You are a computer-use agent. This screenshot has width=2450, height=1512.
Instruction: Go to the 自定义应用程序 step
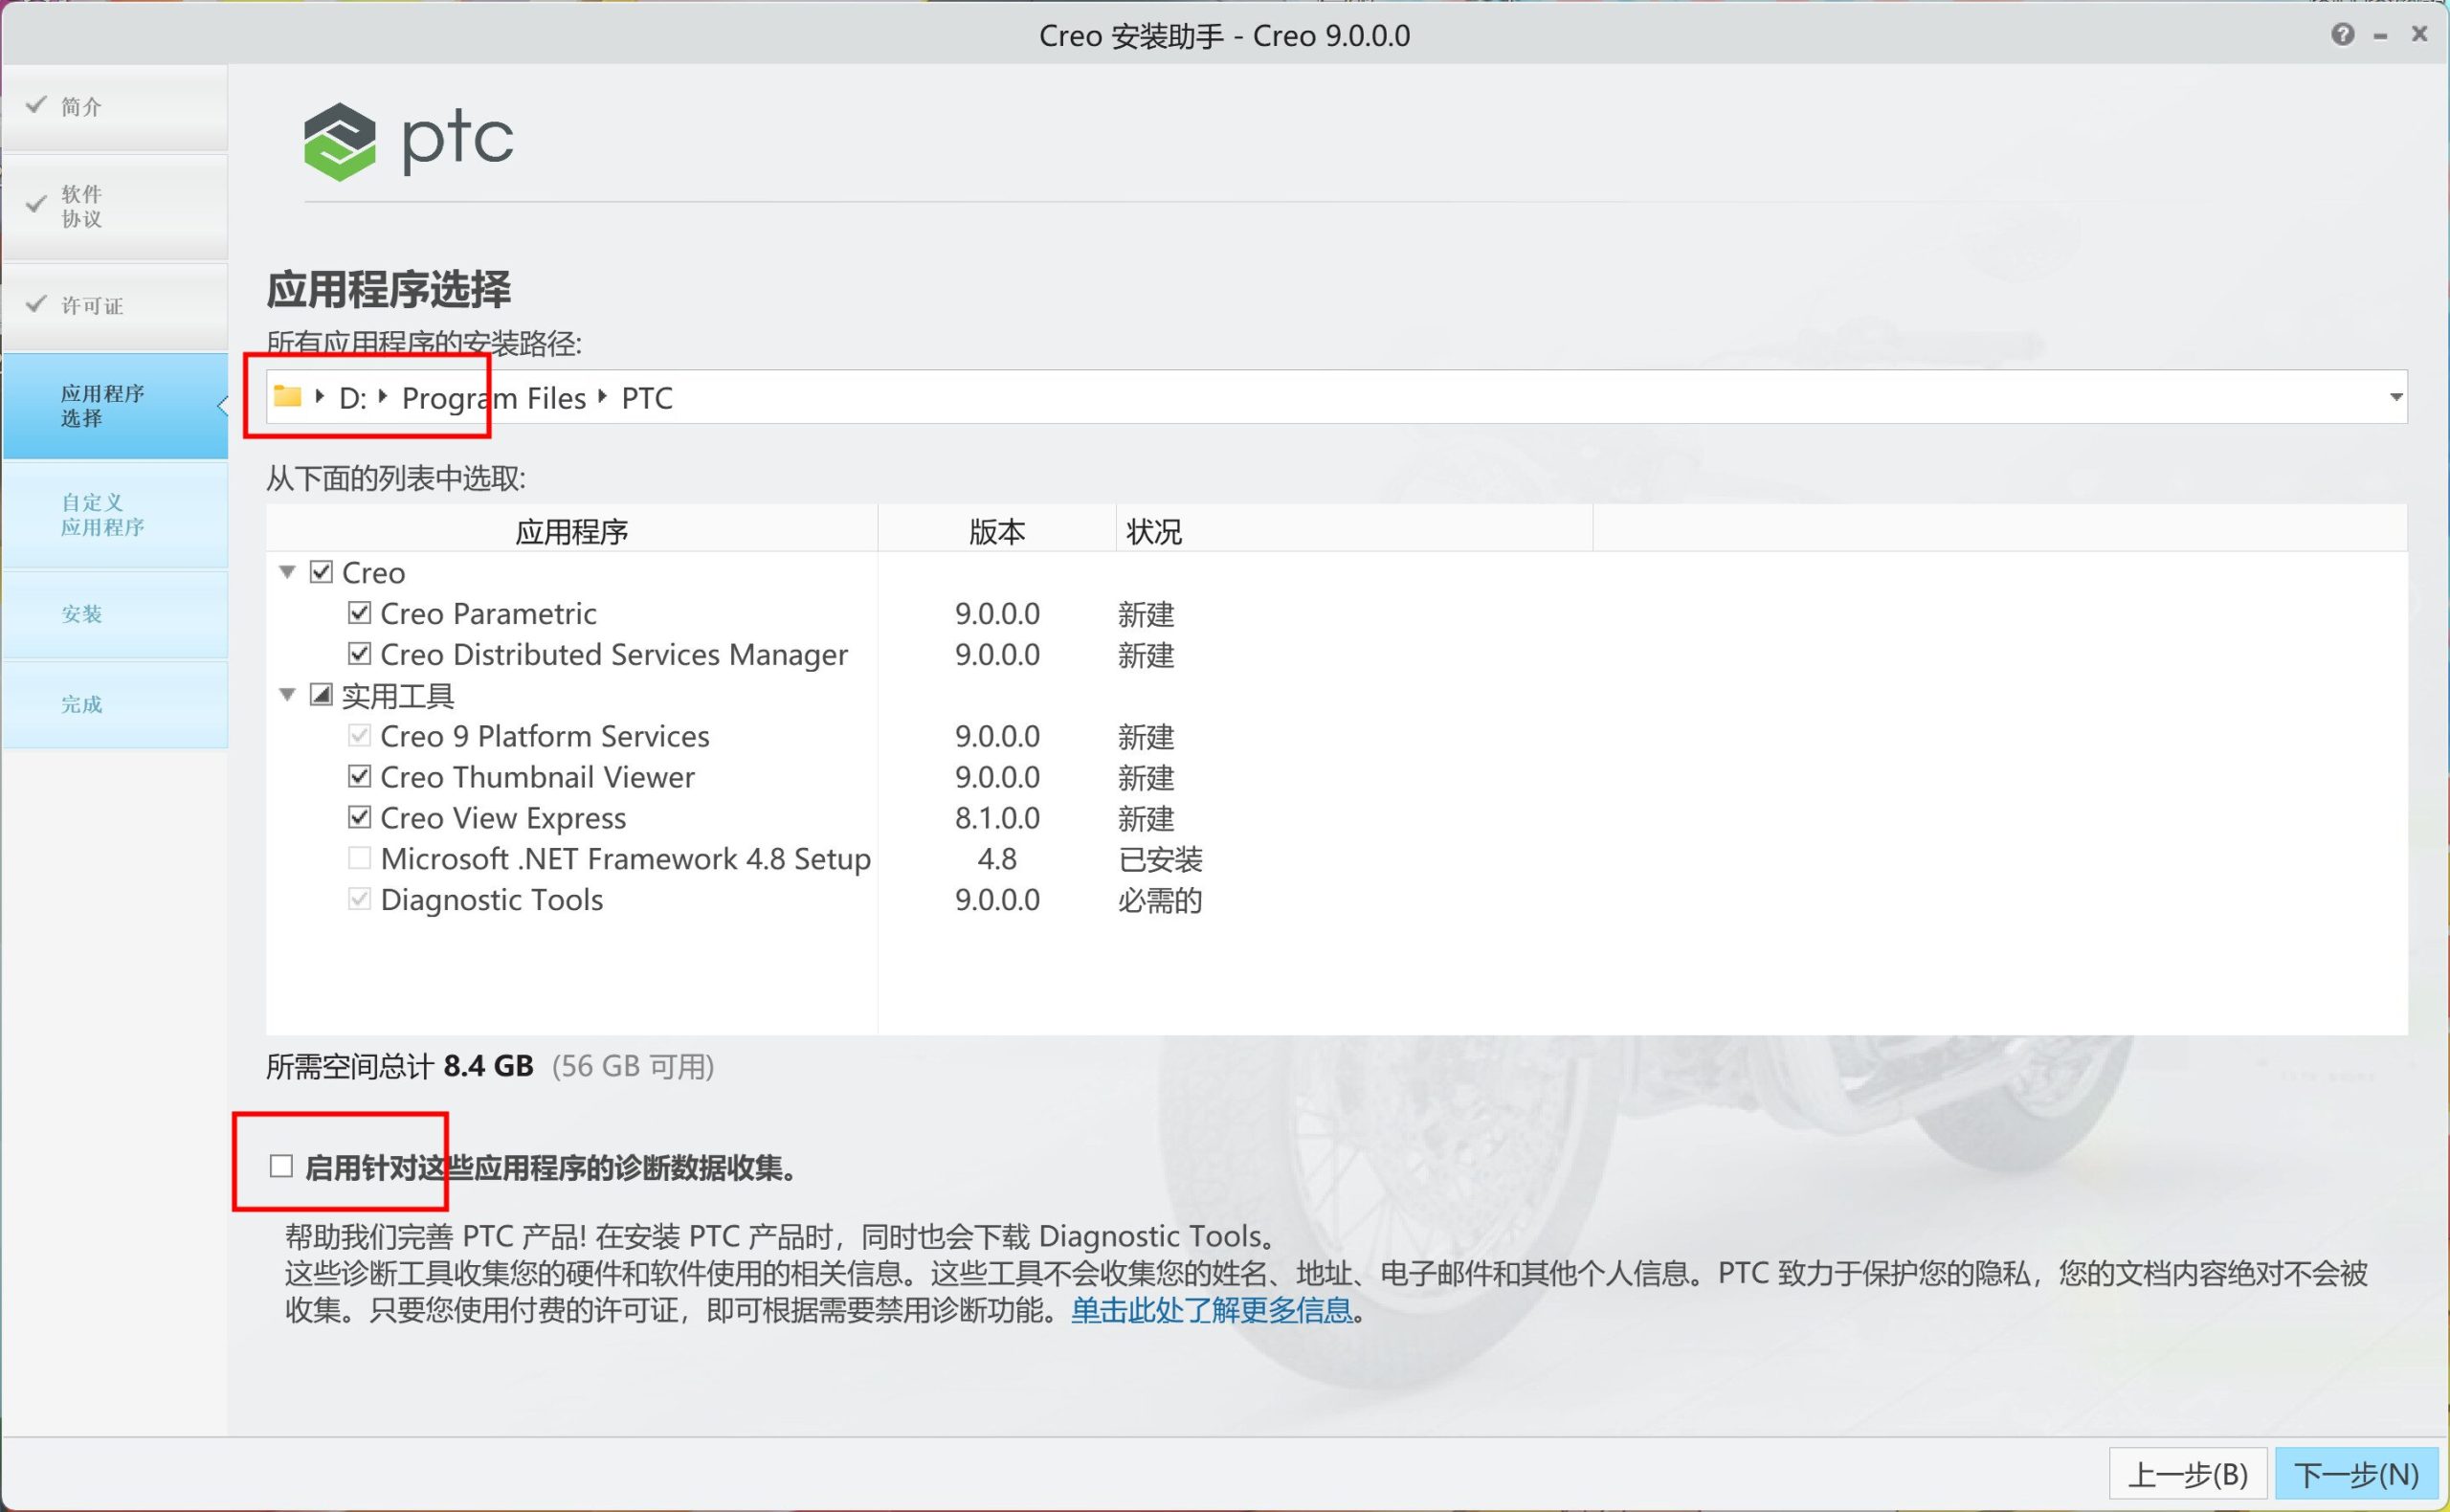(x=103, y=514)
